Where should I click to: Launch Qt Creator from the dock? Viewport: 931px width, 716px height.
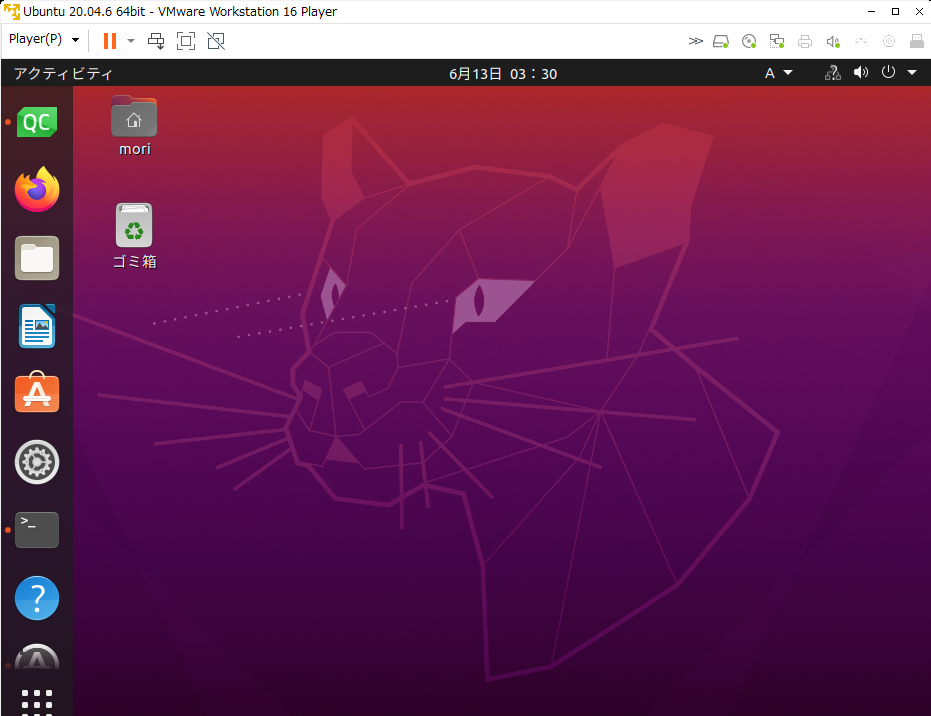tap(37, 122)
